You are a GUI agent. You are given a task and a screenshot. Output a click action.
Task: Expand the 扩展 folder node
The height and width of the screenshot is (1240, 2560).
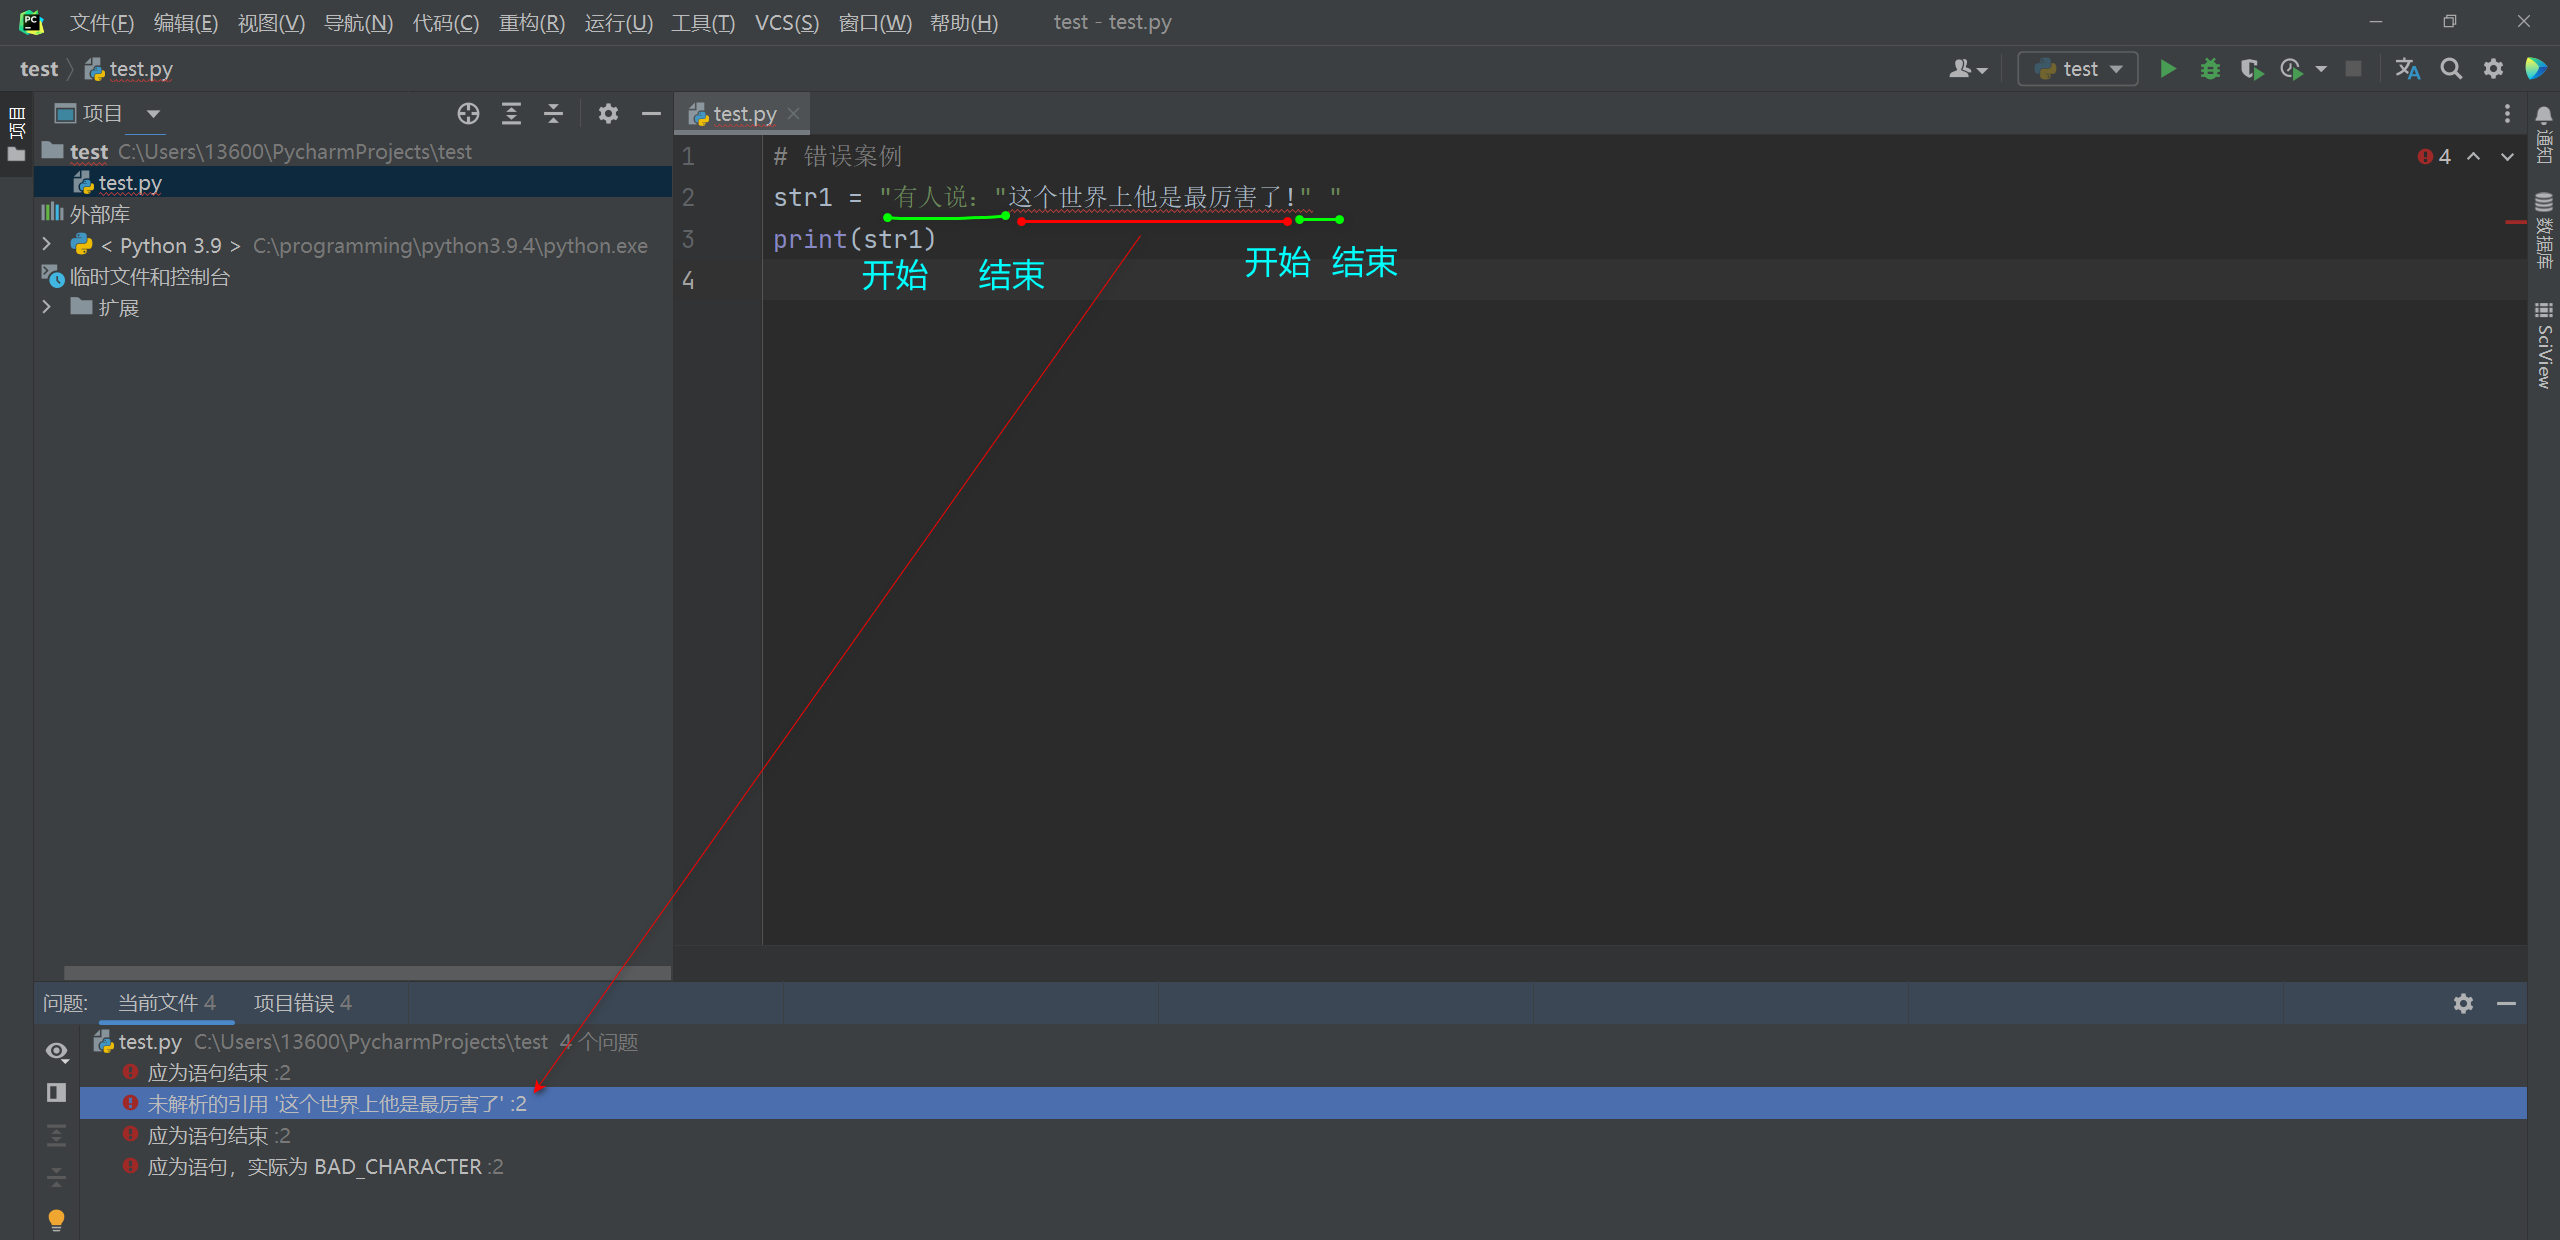coord(46,308)
